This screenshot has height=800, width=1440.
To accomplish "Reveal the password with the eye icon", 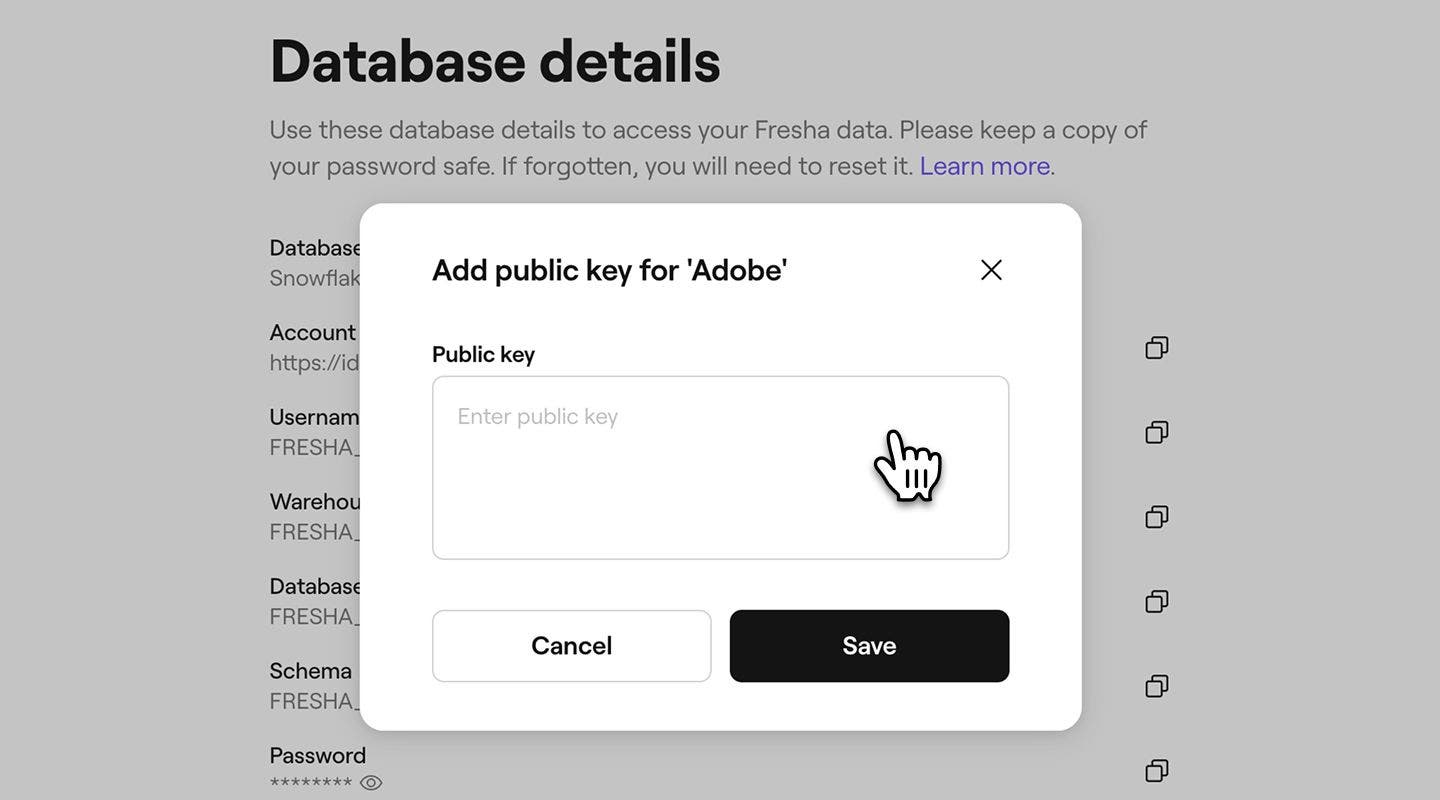I will point(371,783).
